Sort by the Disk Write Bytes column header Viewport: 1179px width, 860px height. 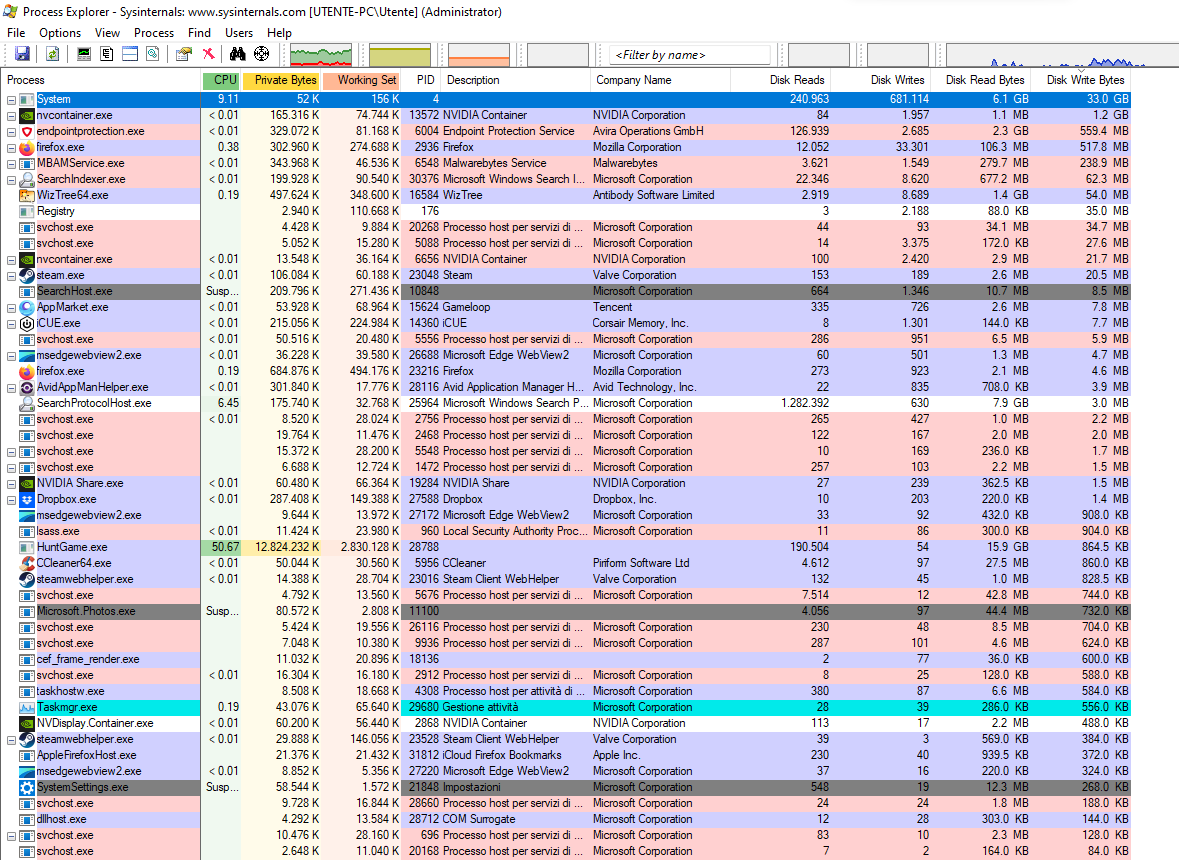pos(1081,80)
